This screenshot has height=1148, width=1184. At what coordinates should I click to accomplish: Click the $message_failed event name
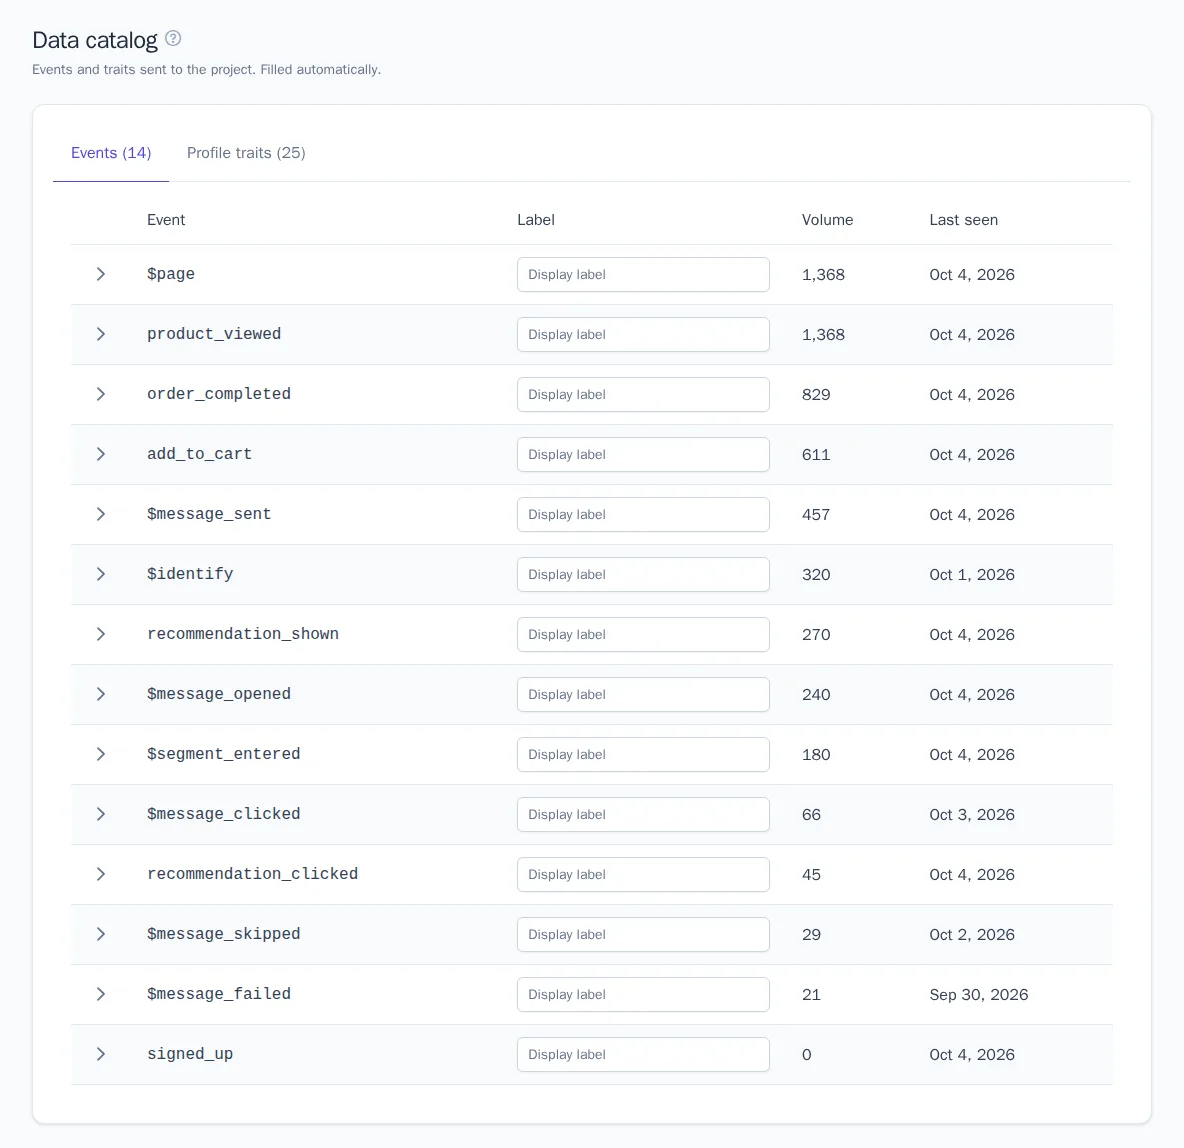point(219,994)
